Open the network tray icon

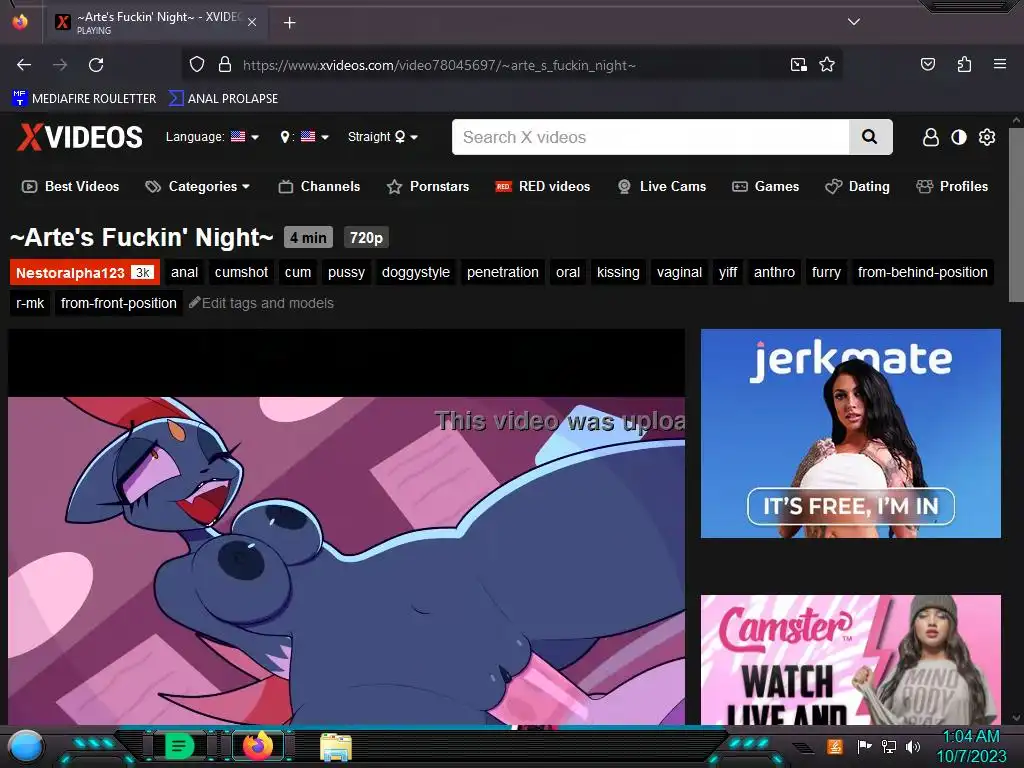889,746
